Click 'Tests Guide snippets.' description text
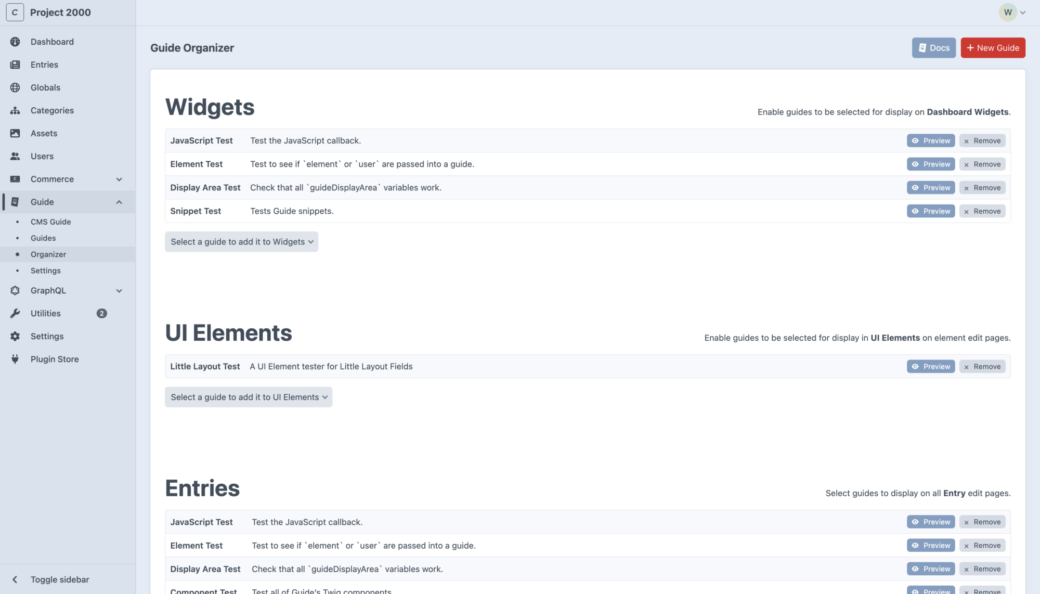The width and height of the screenshot is (1040, 594). (292, 211)
